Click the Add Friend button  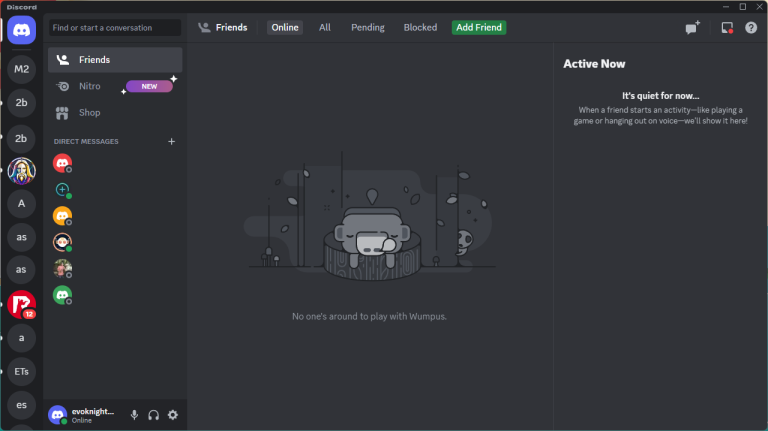point(479,27)
